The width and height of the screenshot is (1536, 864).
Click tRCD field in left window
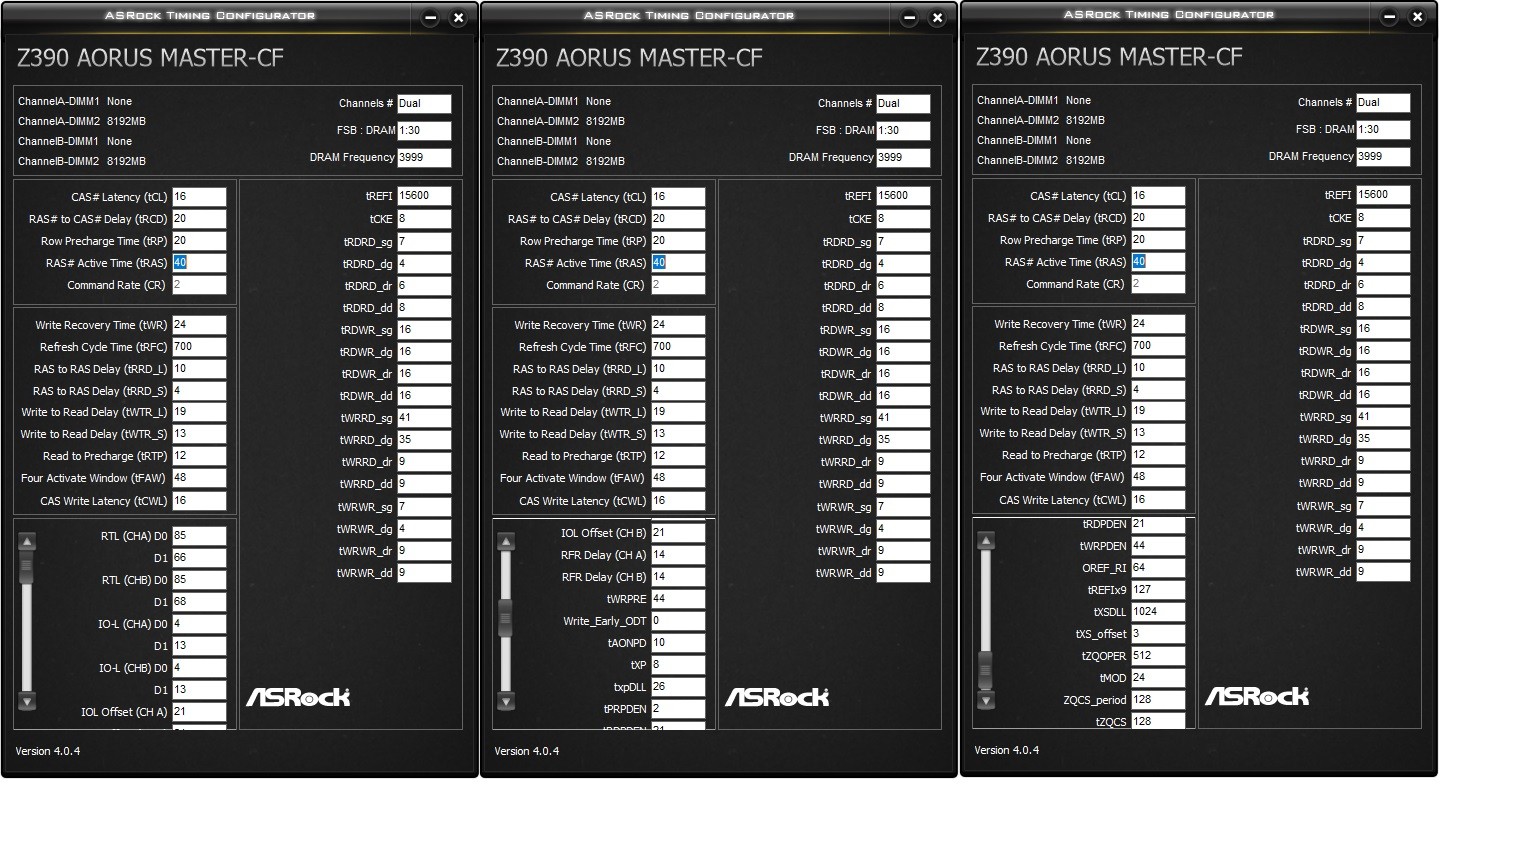tap(199, 219)
